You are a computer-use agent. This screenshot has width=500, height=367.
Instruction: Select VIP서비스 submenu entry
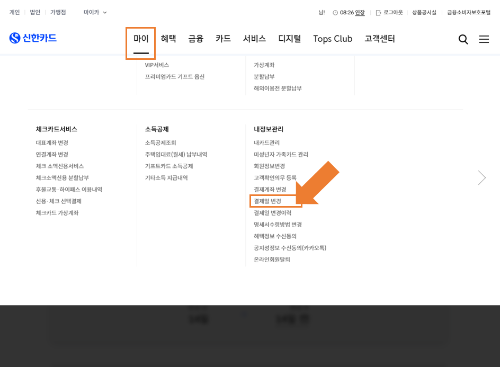(x=157, y=65)
